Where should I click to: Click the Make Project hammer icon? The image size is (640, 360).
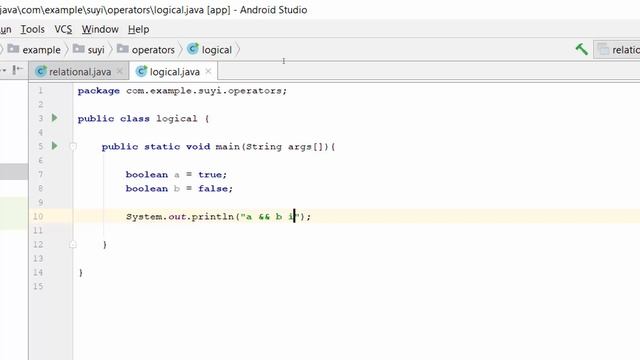point(582,49)
